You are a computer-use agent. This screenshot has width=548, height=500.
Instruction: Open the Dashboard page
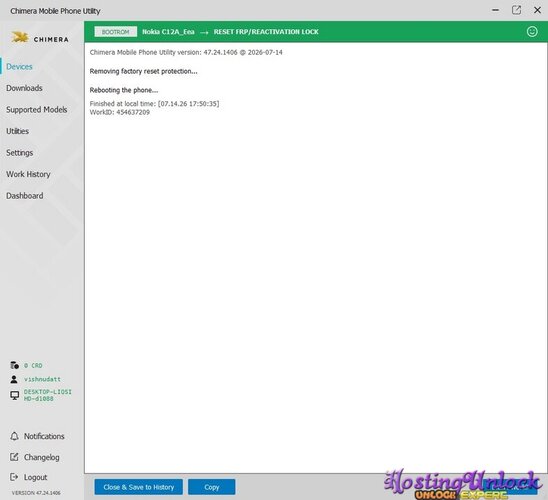pyautogui.click(x=24, y=196)
